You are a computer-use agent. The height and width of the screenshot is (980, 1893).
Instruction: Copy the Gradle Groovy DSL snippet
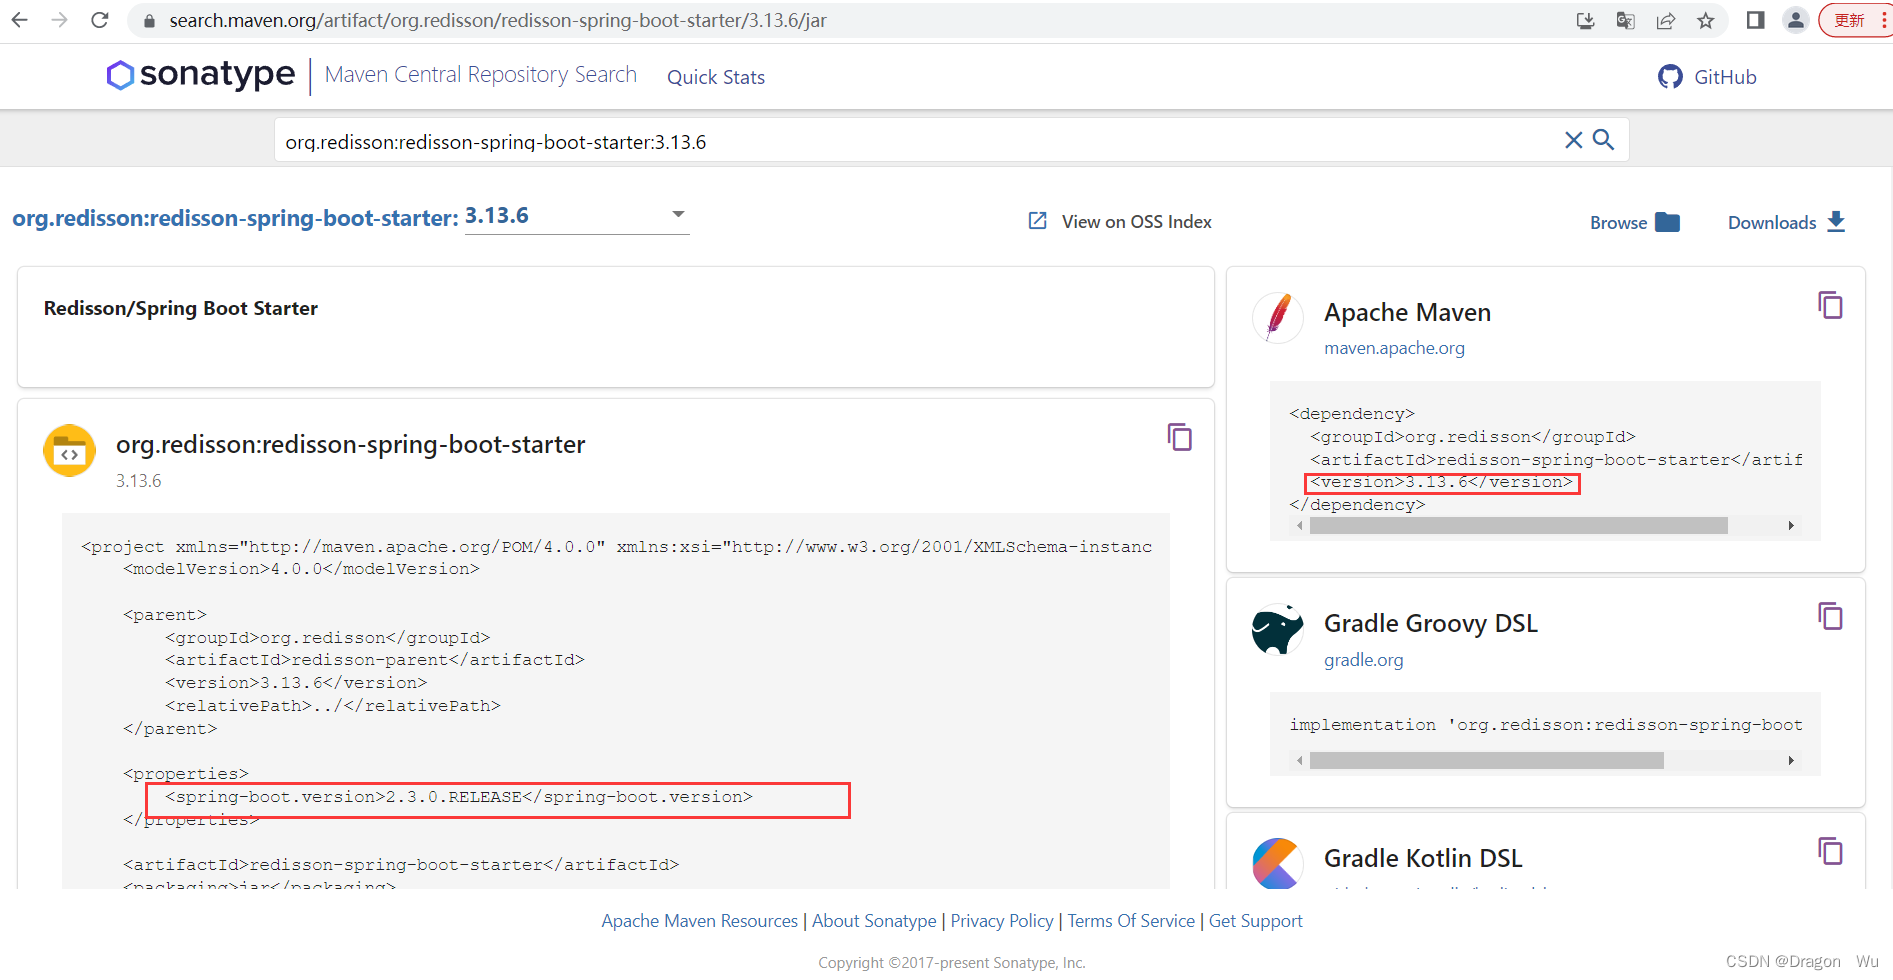pyautogui.click(x=1831, y=617)
